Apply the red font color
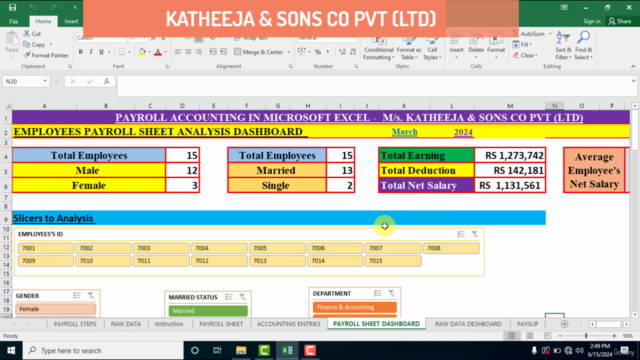The width and height of the screenshot is (640, 360). 158,52
